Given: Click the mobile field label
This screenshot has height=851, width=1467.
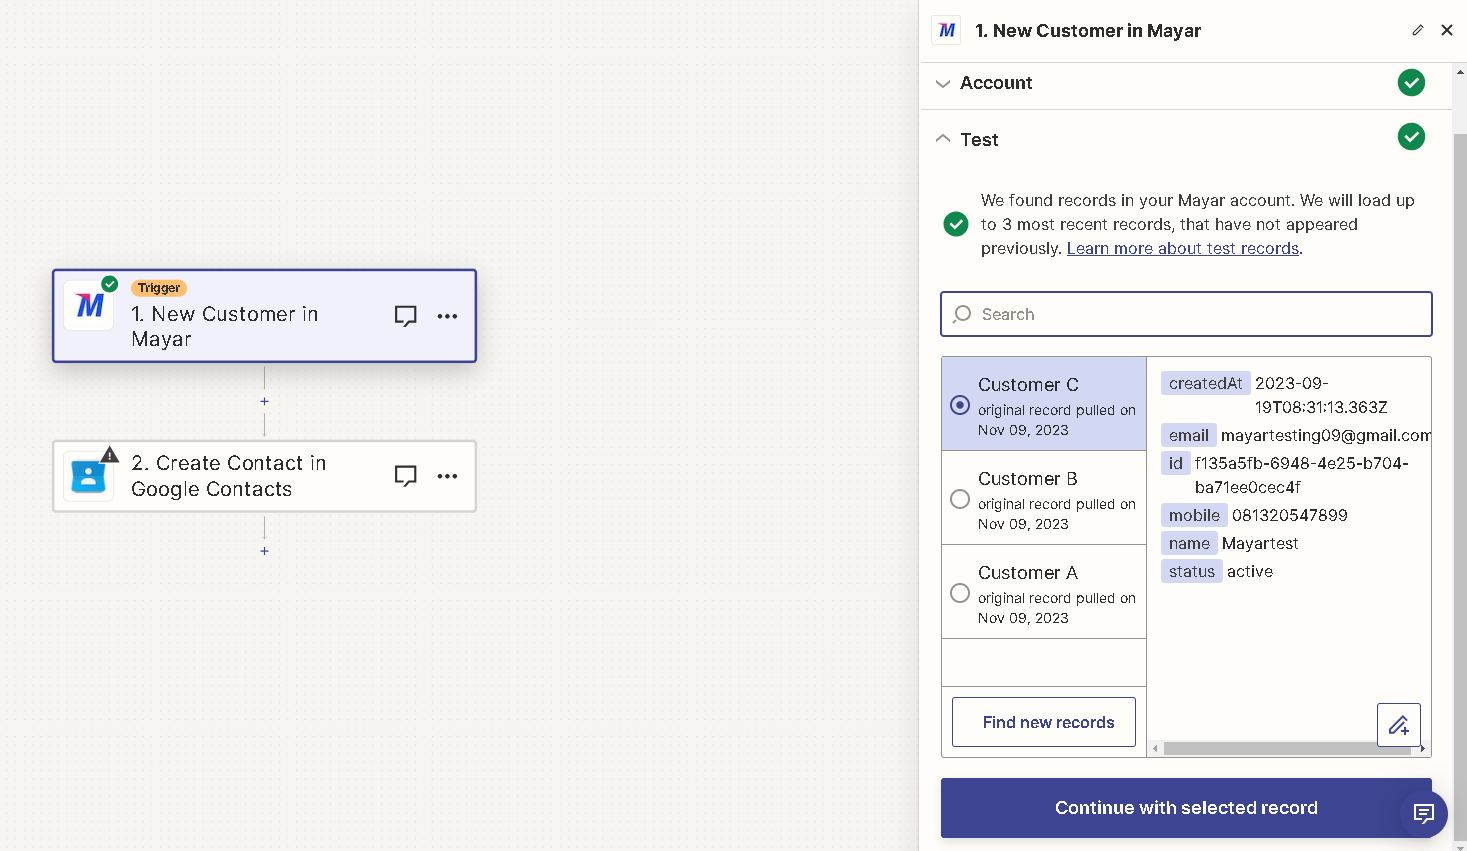Looking at the screenshot, I should [1194, 515].
